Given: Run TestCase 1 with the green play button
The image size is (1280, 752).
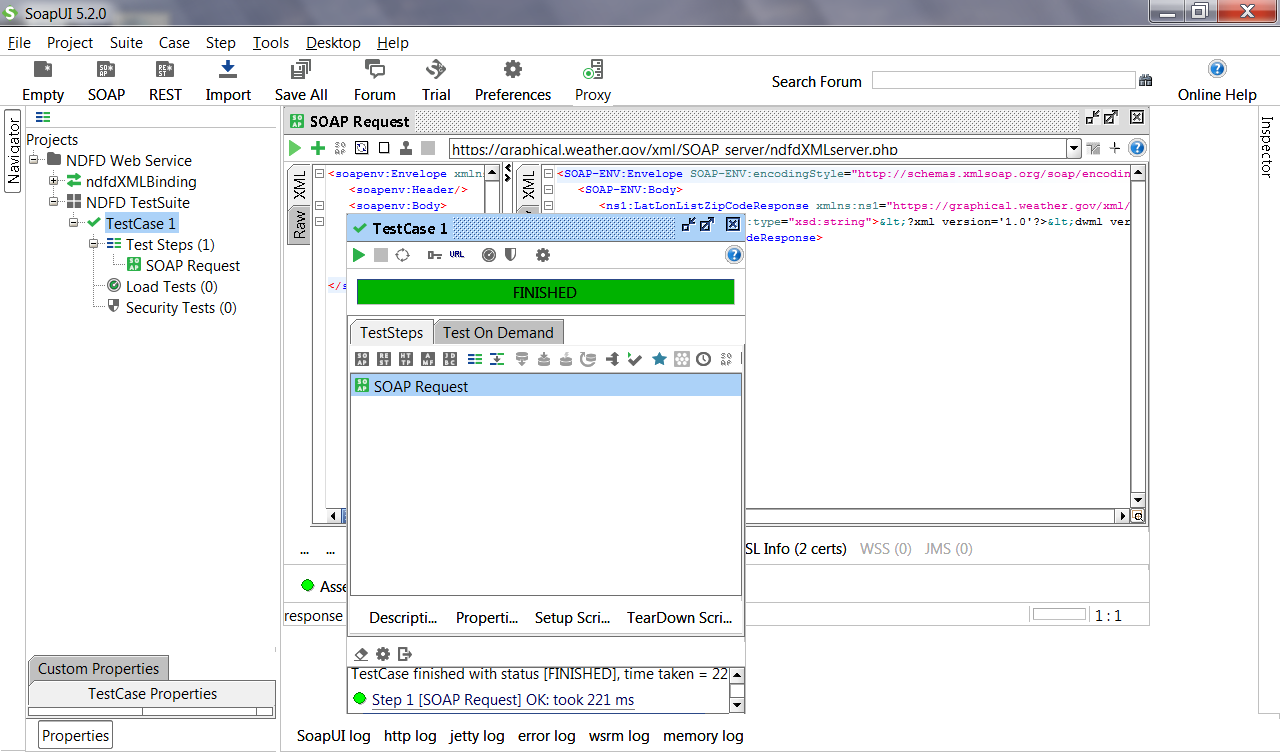Looking at the screenshot, I should pyautogui.click(x=358, y=255).
